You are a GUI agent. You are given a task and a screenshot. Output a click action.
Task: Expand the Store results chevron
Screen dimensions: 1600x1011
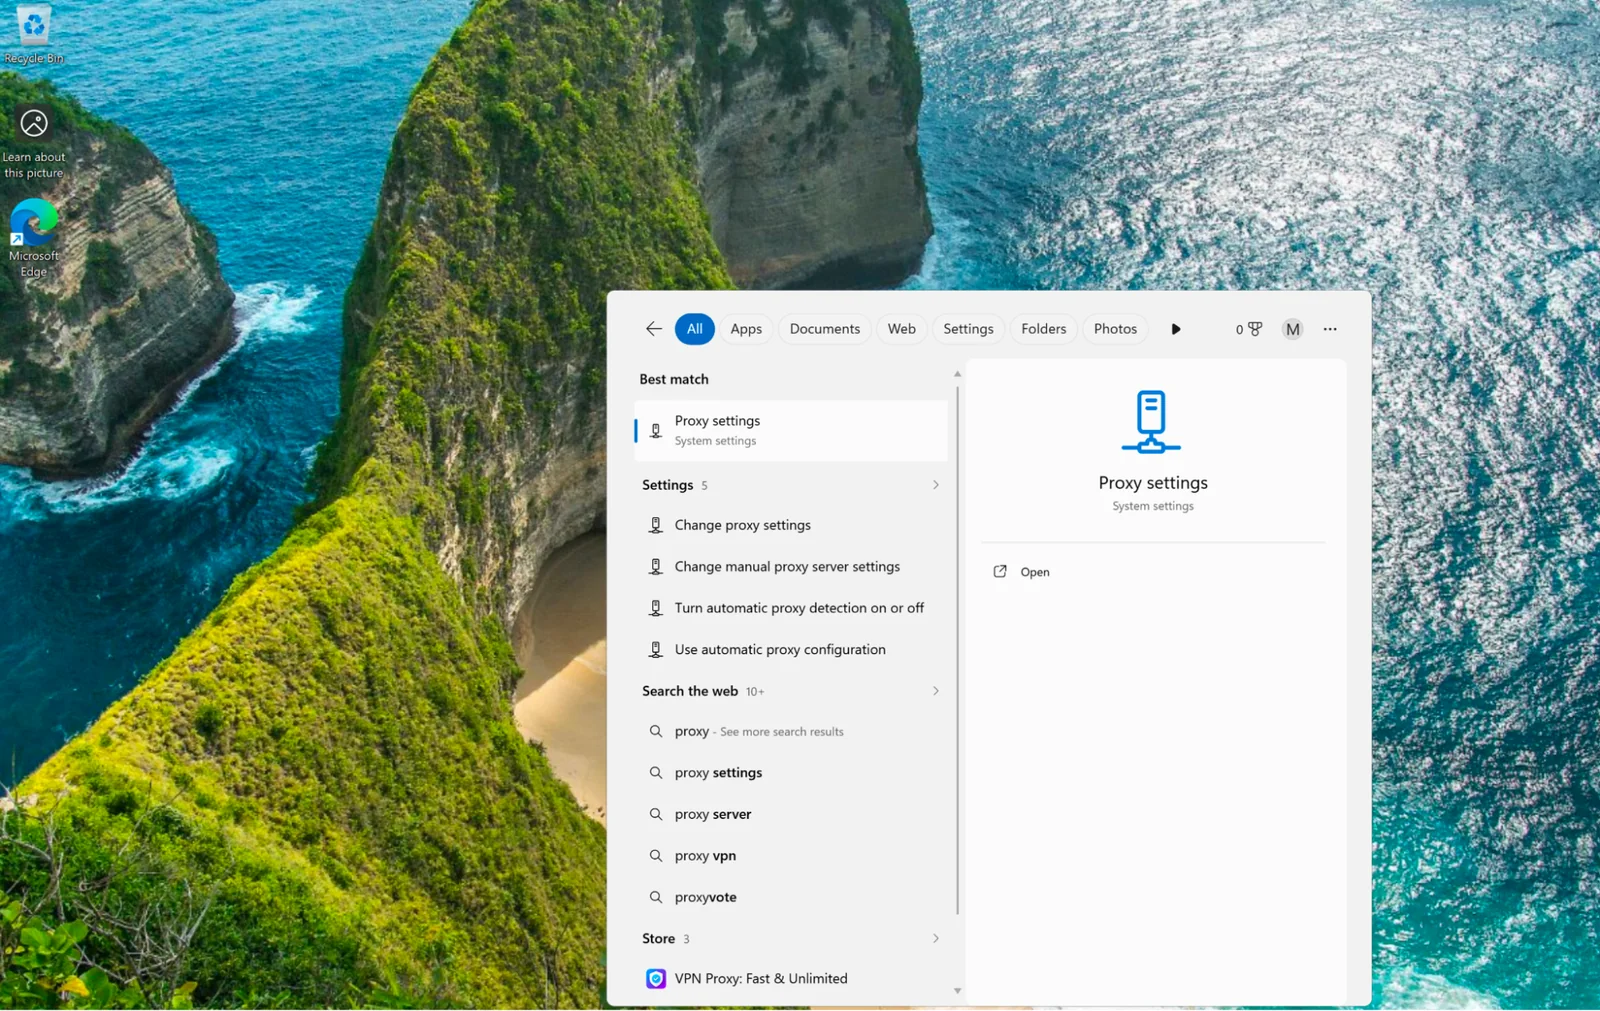point(936,939)
